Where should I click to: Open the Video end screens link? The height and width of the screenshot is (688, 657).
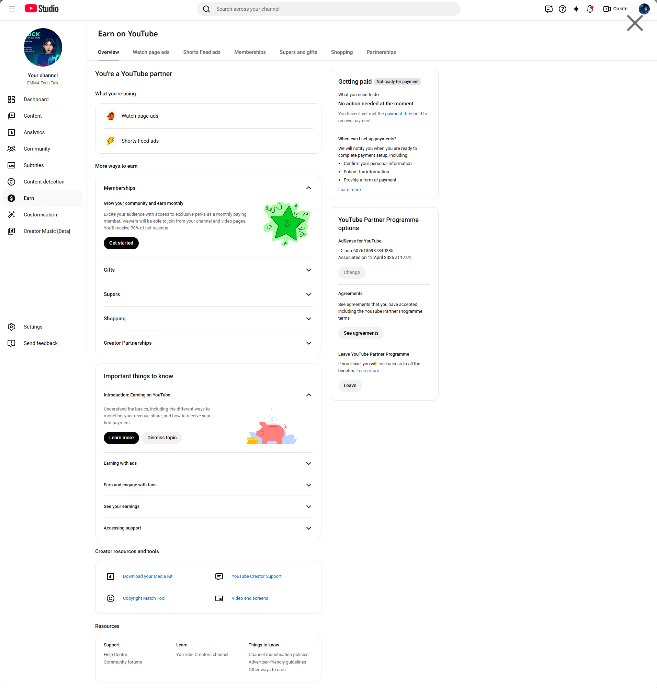pos(250,598)
